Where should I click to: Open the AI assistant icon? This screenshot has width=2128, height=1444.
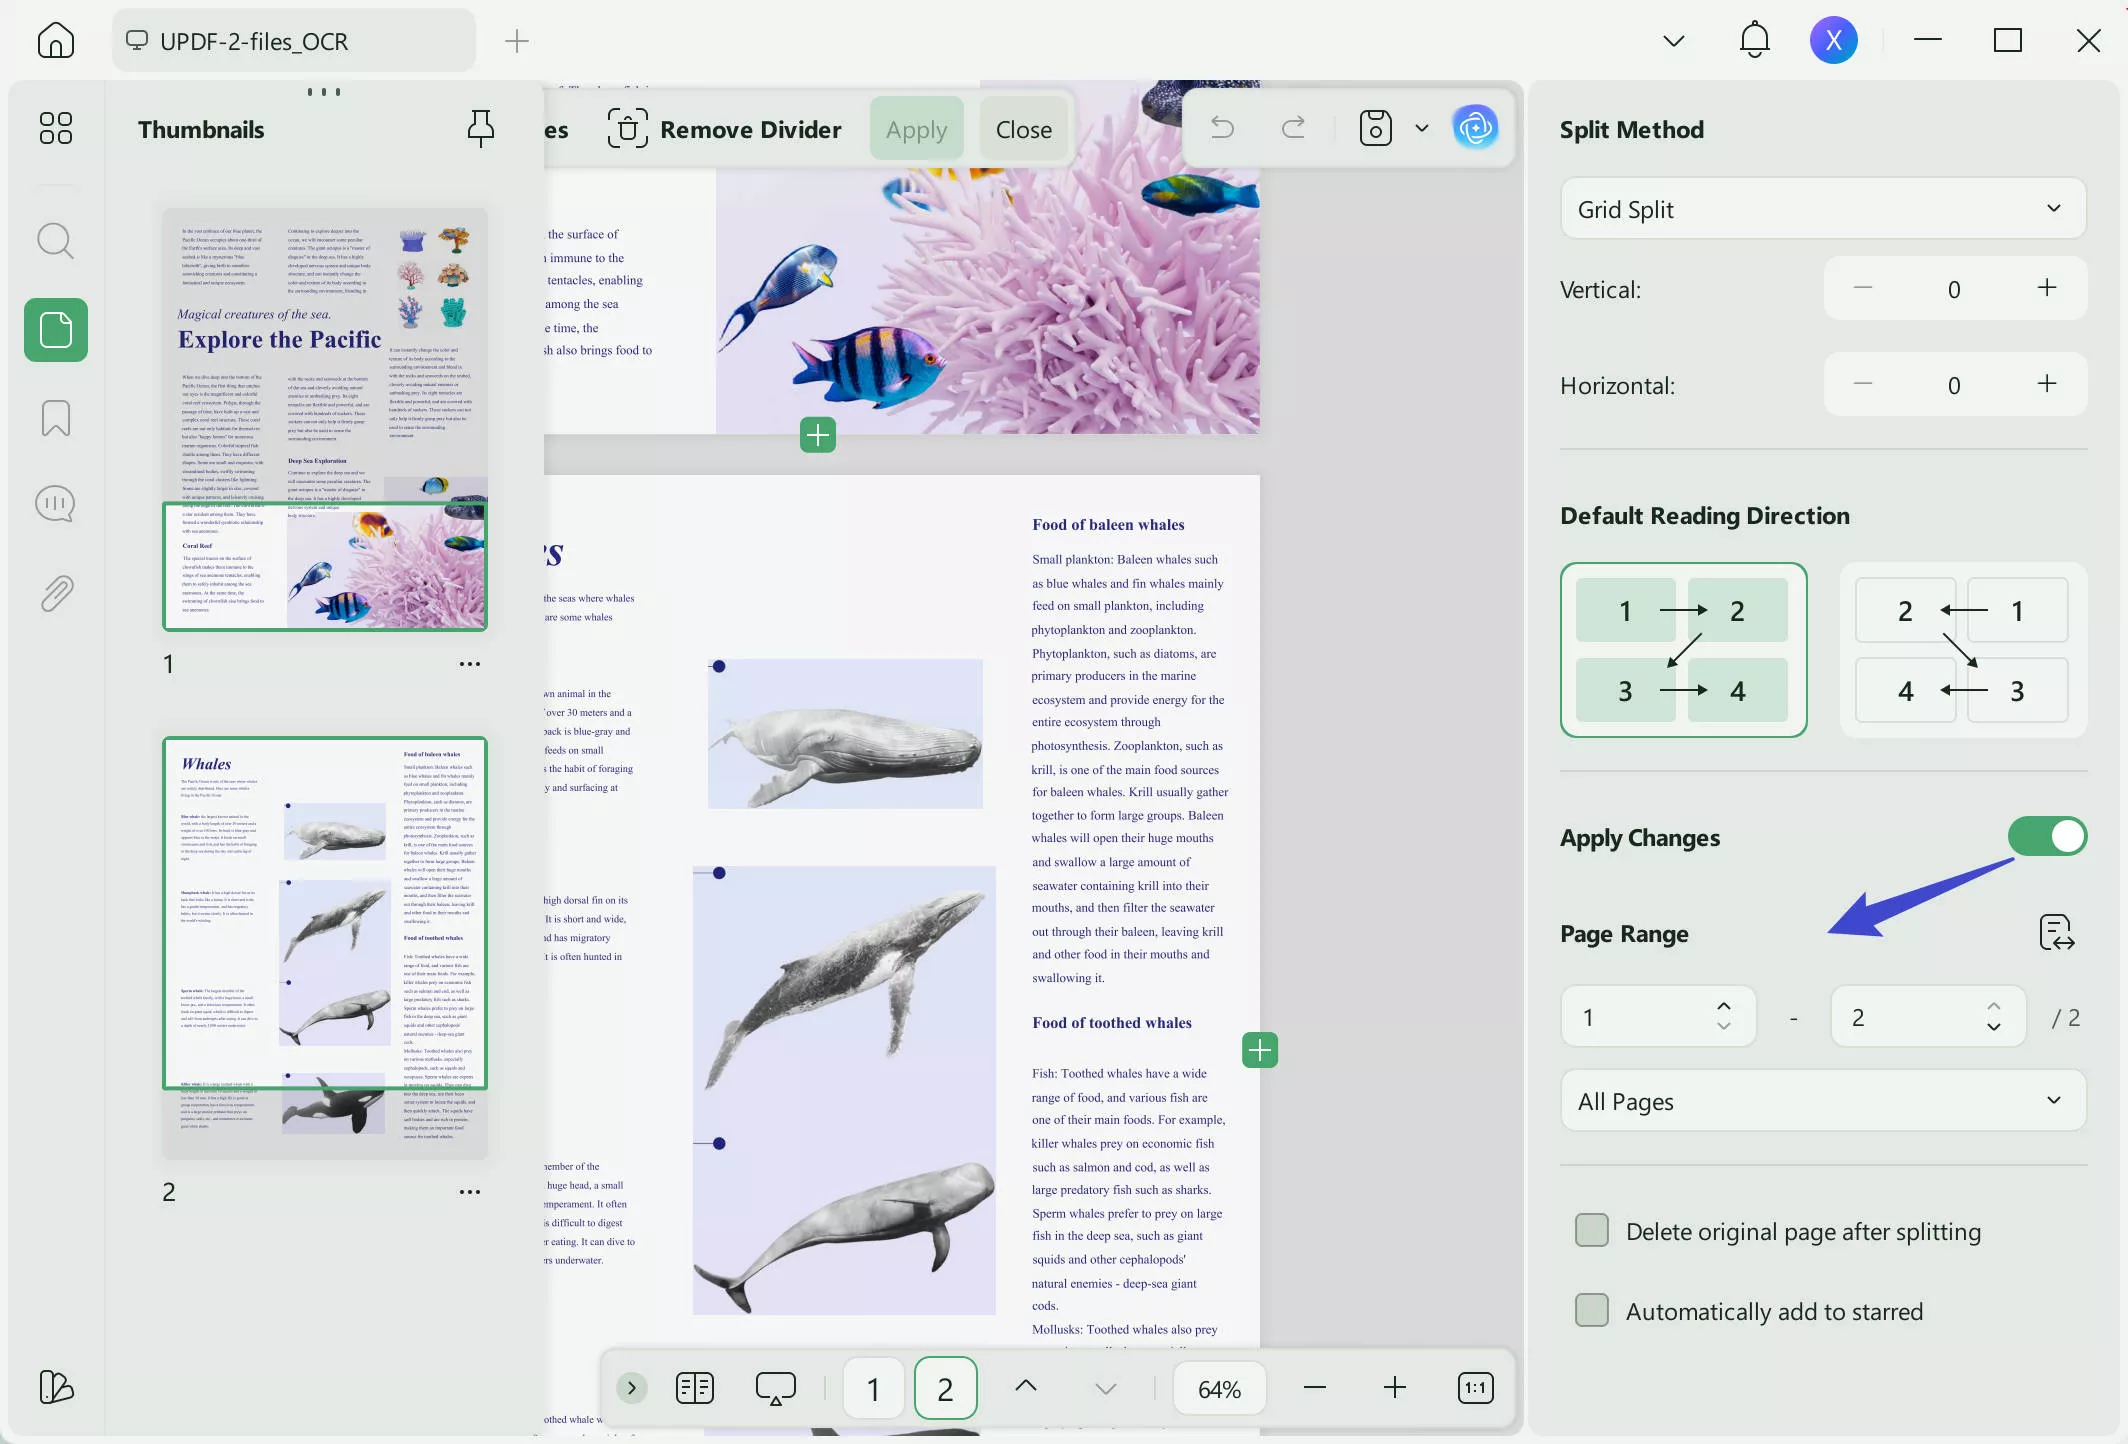1475,128
